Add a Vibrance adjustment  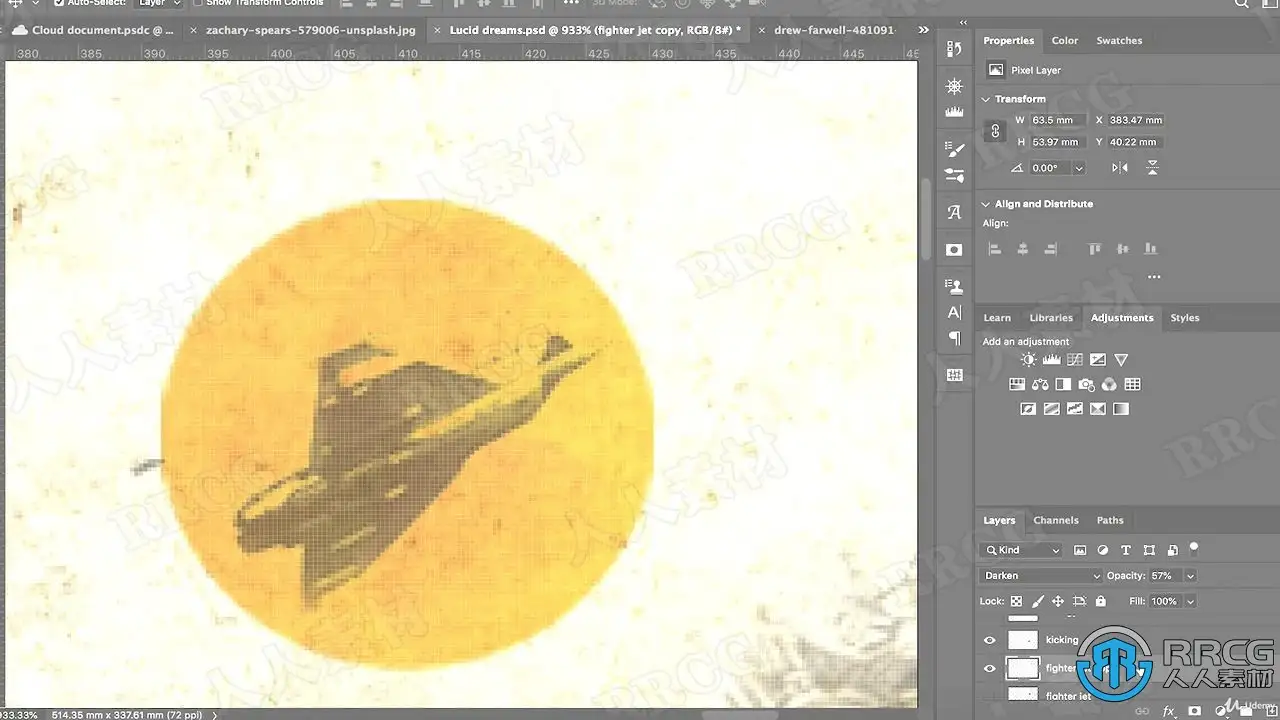click(x=1121, y=360)
